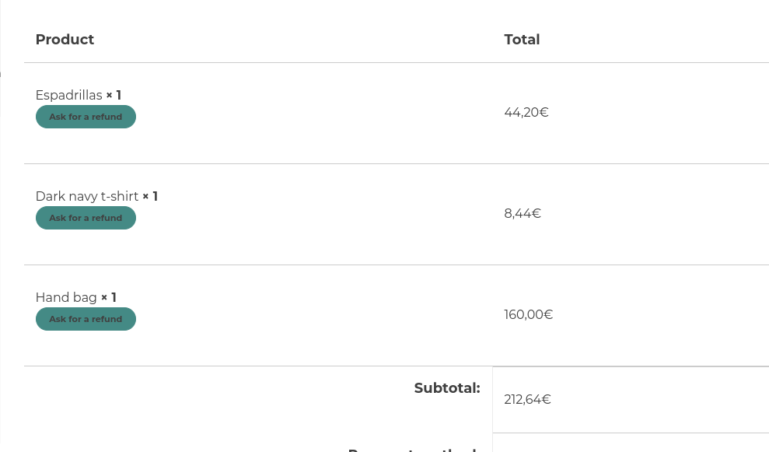Ask for a refund on Espadrillas

(86, 117)
